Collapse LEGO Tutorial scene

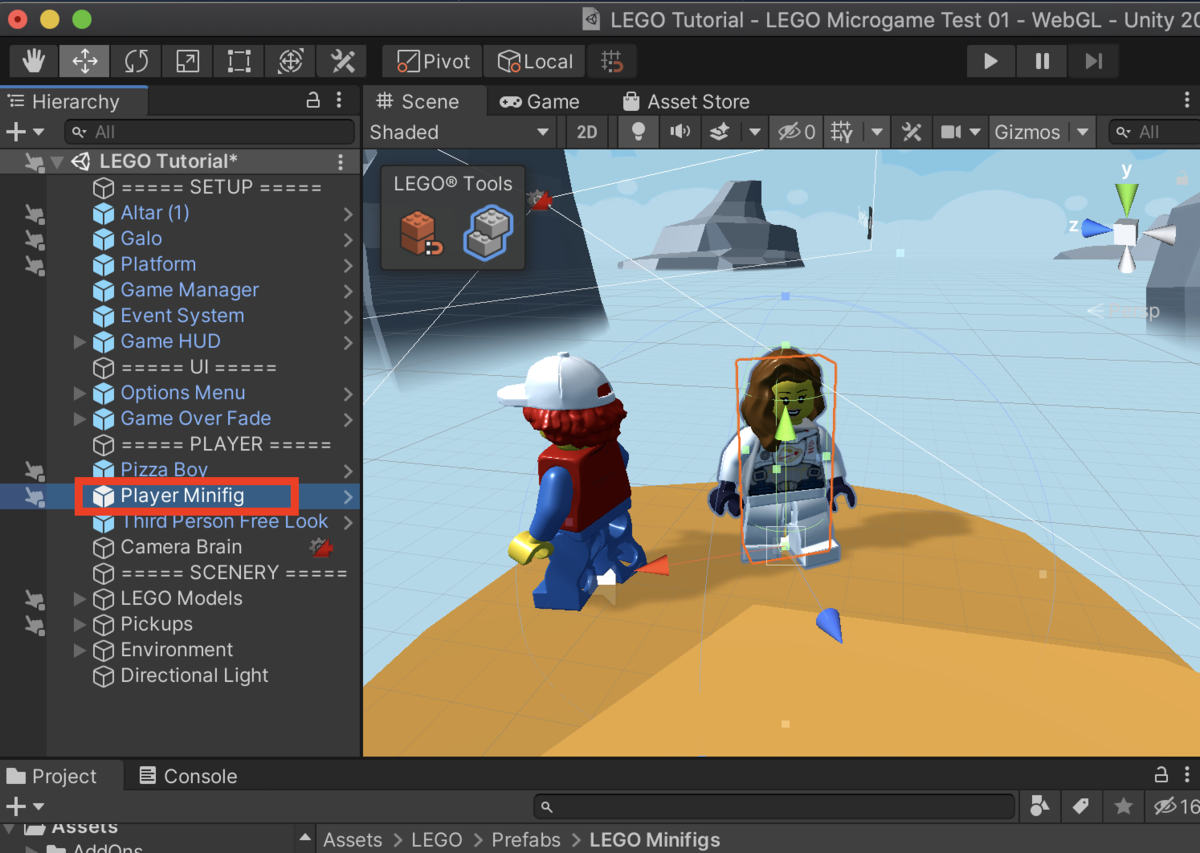tap(57, 161)
